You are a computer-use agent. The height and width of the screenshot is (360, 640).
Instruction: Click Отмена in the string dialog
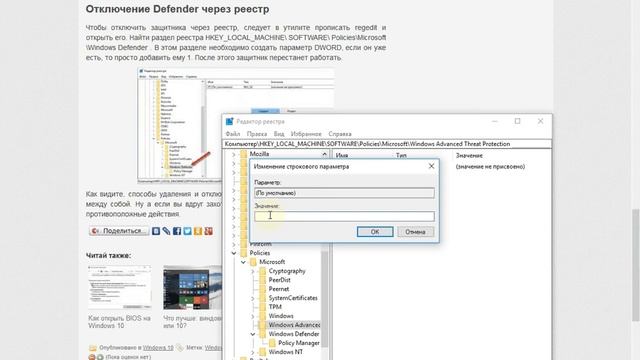416,232
